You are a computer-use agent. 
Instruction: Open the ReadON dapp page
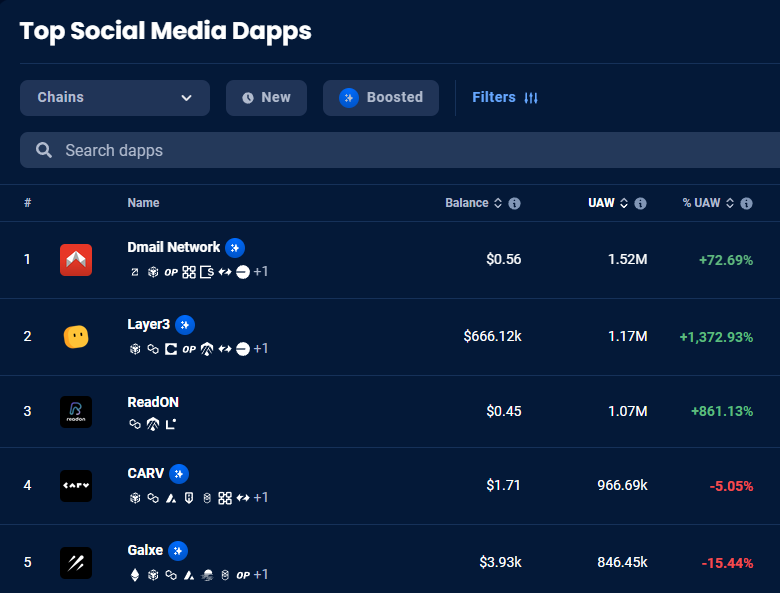(x=153, y=402)
